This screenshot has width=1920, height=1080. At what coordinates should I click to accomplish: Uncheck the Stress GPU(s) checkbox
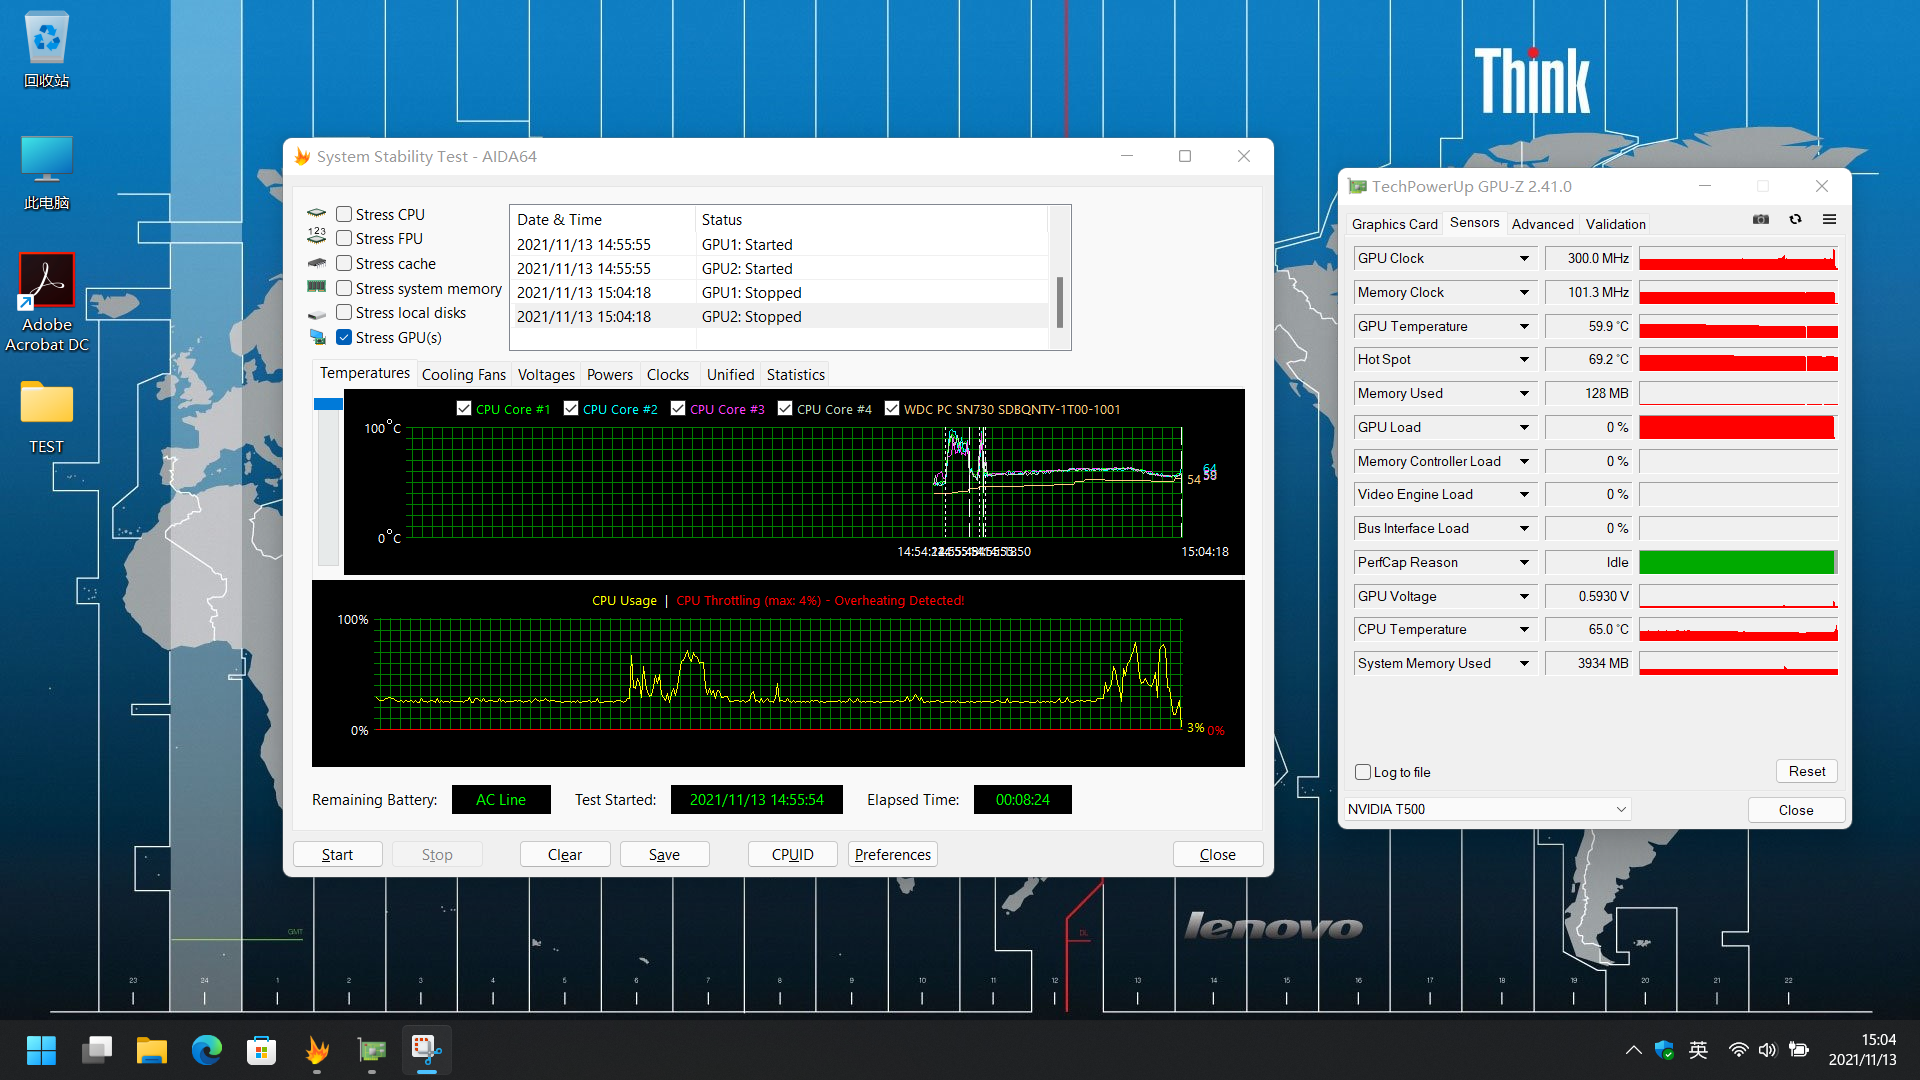pyautogui.click(x=344, y=337)
